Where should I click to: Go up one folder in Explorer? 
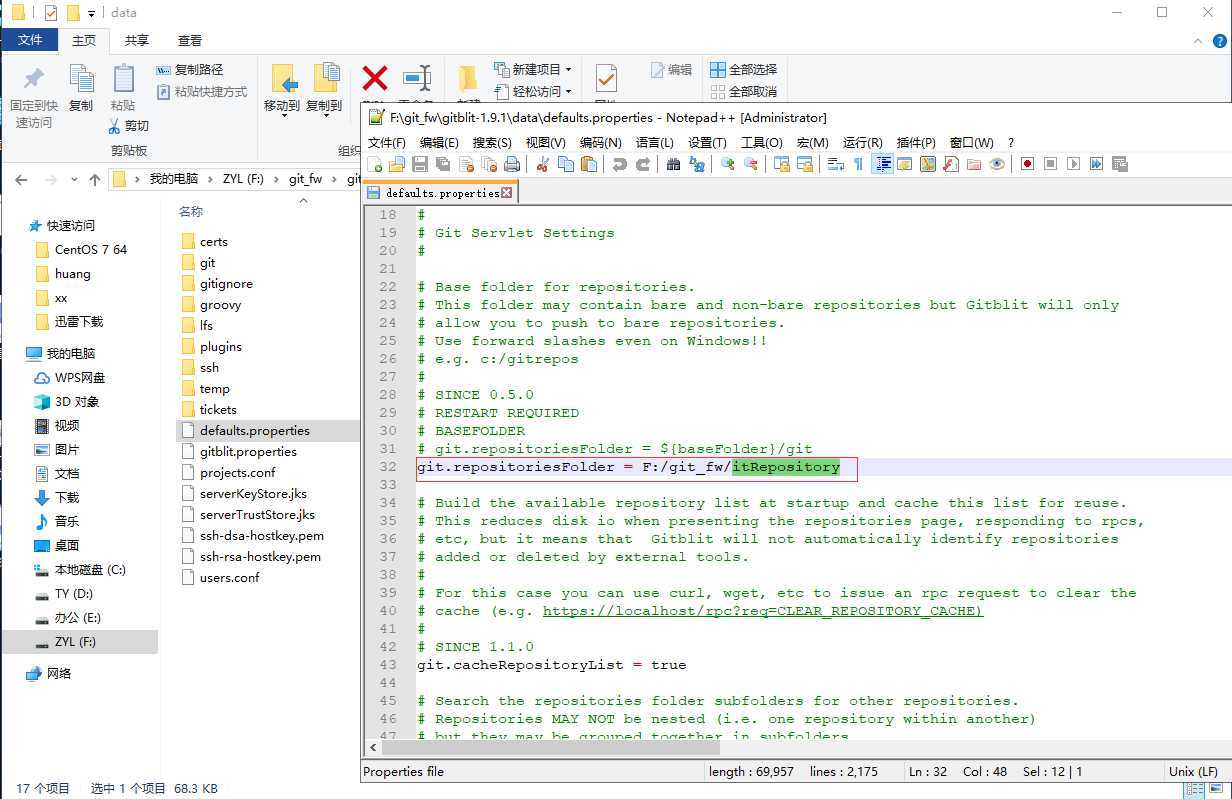(95, 180)
